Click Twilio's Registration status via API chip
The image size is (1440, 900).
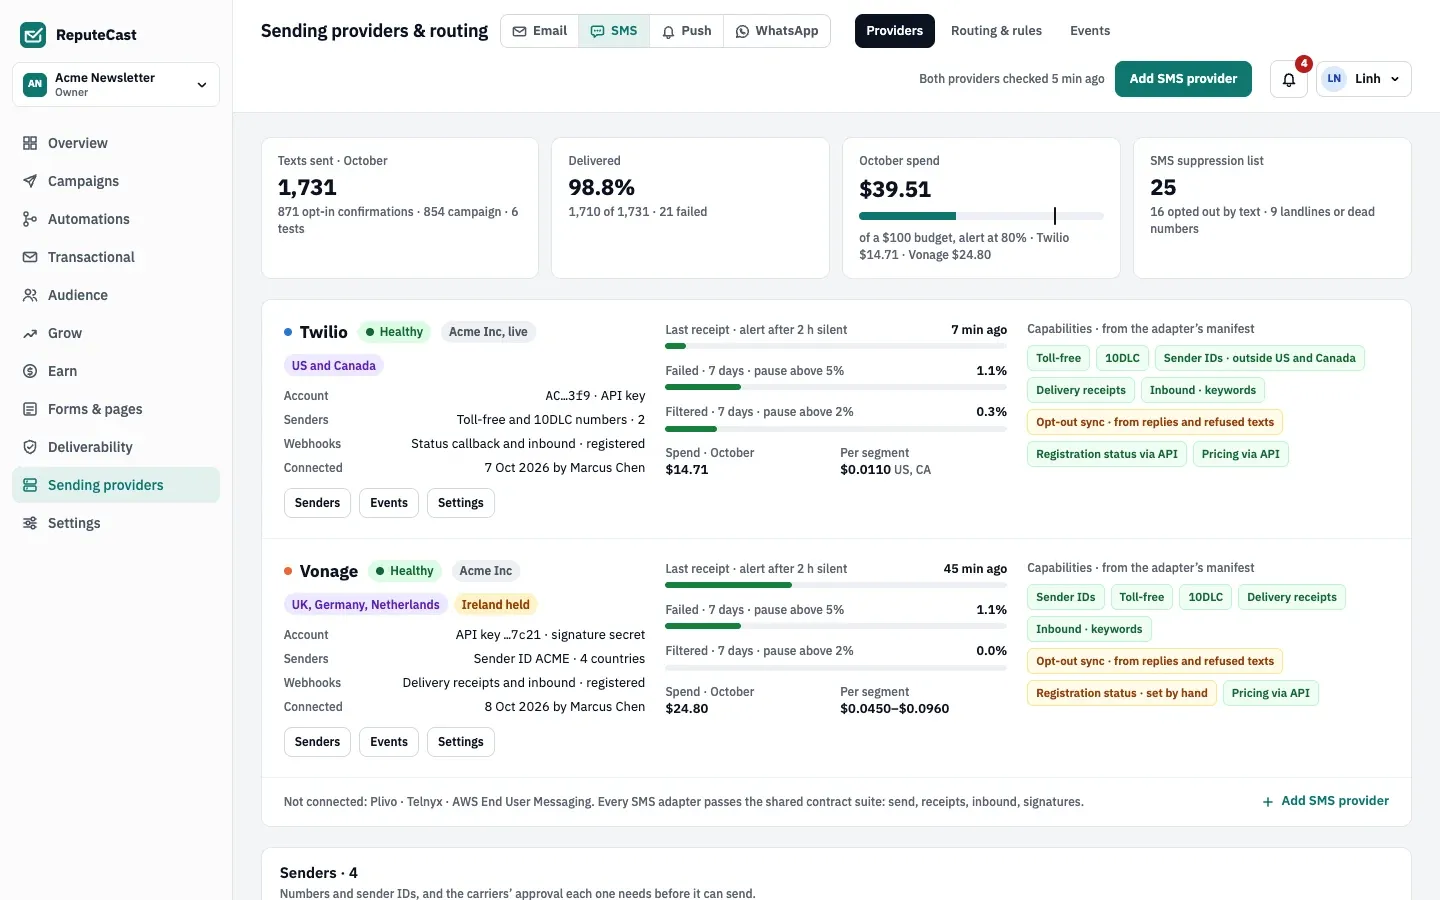pyautogui.click(x=1107, y=454)
